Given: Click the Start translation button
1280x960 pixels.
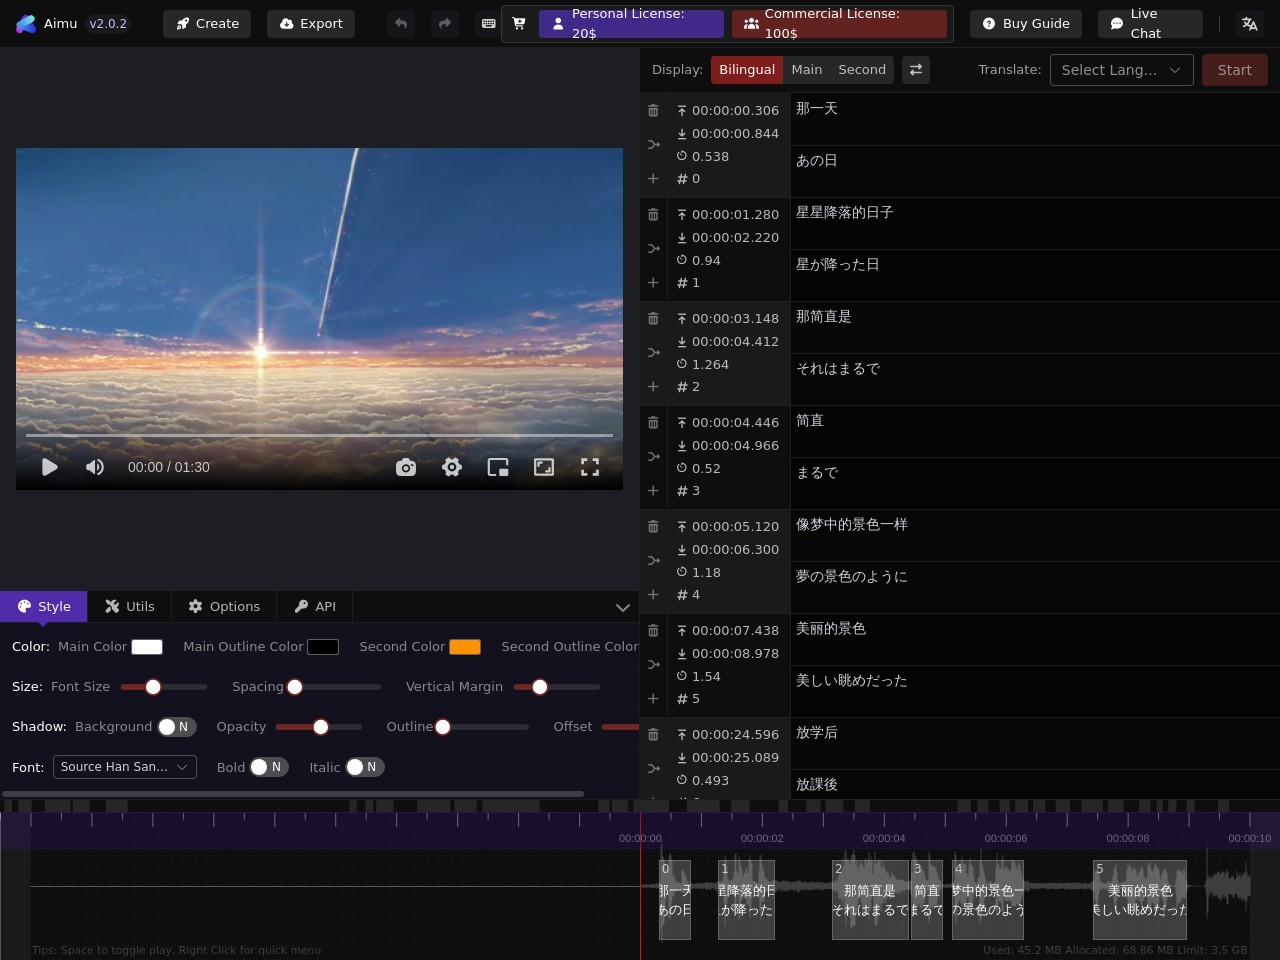Looking at the screenshot, I should pos(1234,70).
